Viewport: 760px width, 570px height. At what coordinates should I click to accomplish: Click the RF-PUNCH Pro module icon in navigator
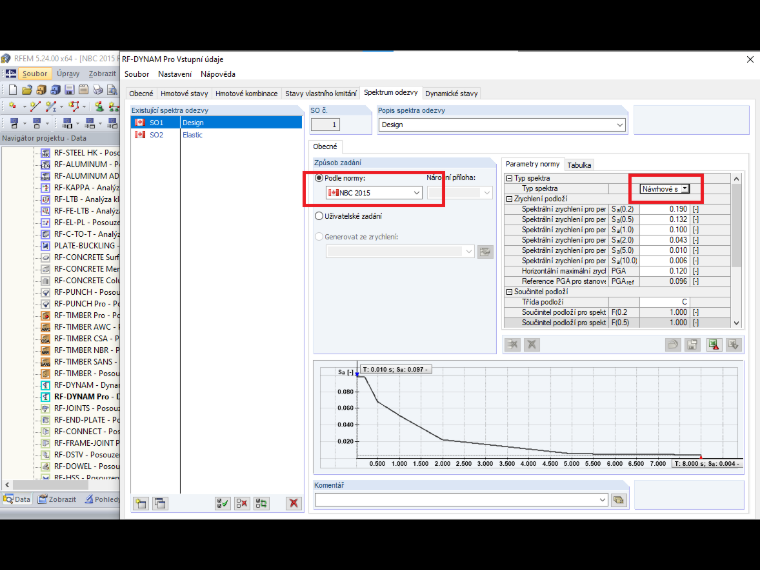[x=46, y=304]
